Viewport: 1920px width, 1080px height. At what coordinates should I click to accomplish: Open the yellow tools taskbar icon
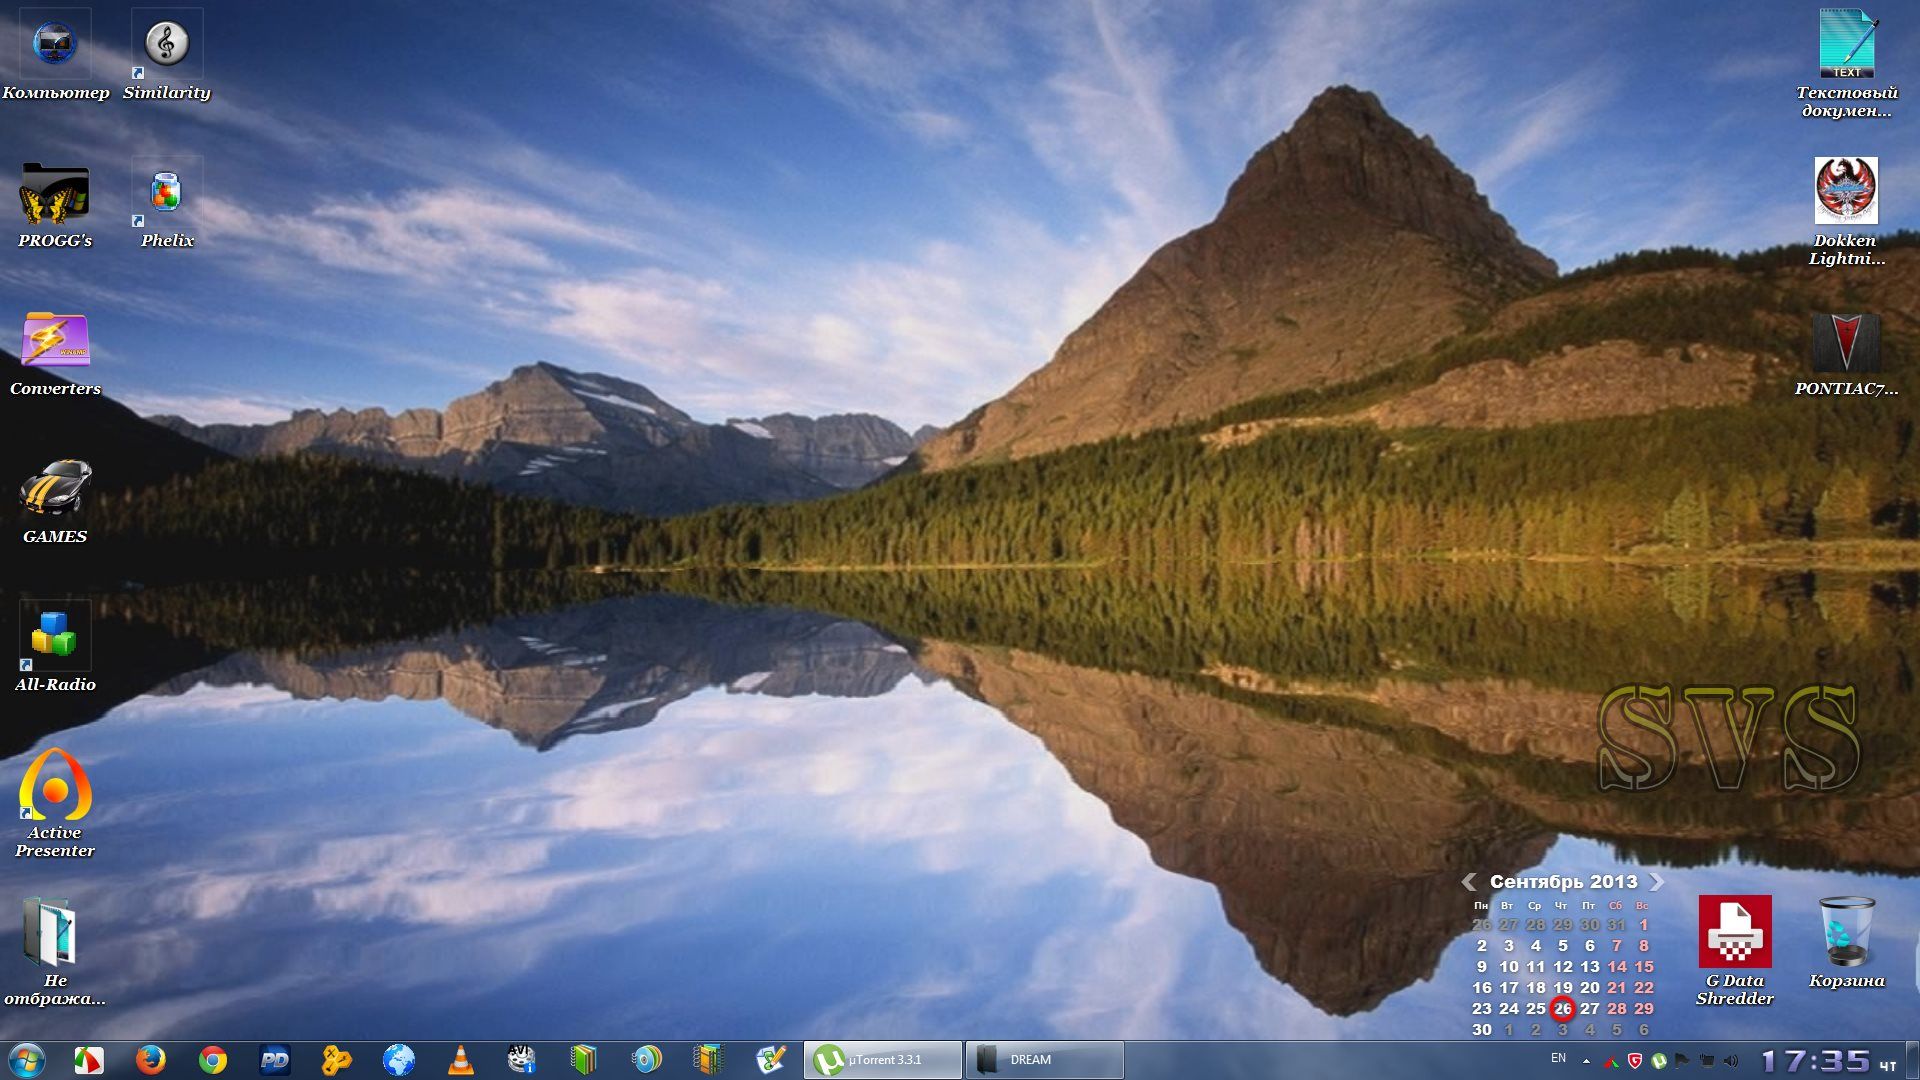coord(336,1060)
